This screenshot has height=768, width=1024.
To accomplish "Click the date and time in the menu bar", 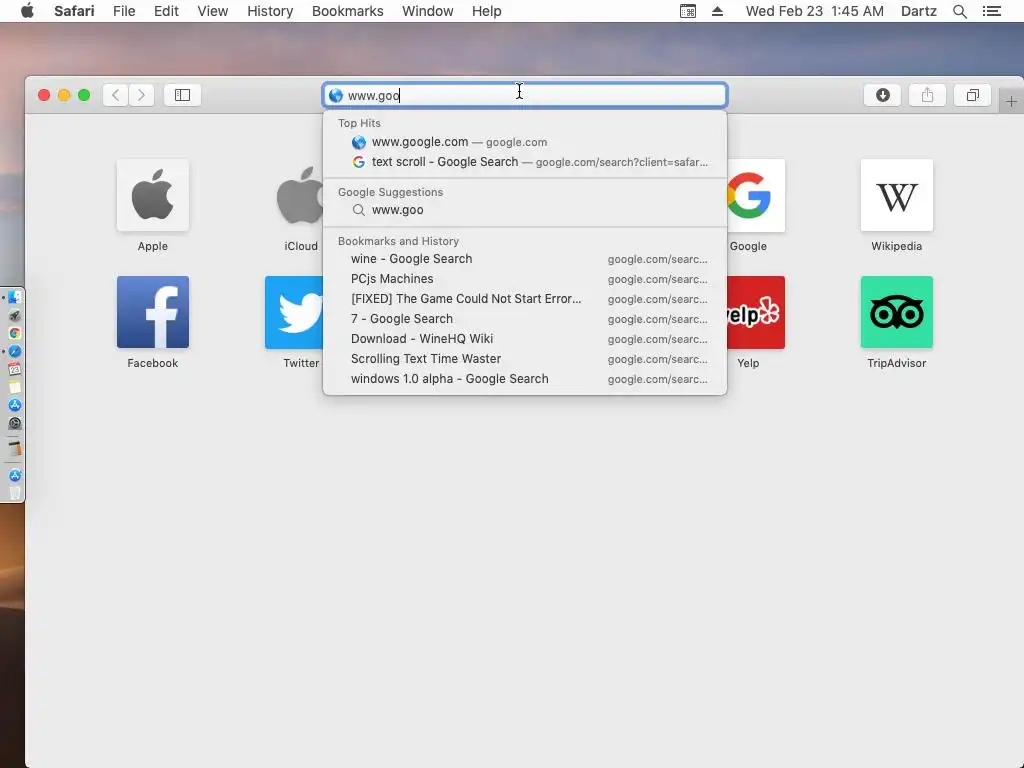I will pos(814,11).
